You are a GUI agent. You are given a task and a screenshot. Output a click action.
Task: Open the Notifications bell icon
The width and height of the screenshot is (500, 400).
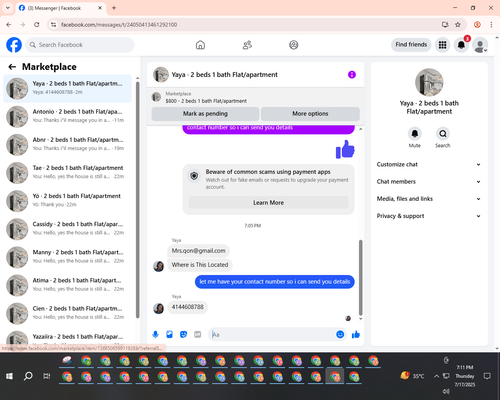[x=461, y=45]
